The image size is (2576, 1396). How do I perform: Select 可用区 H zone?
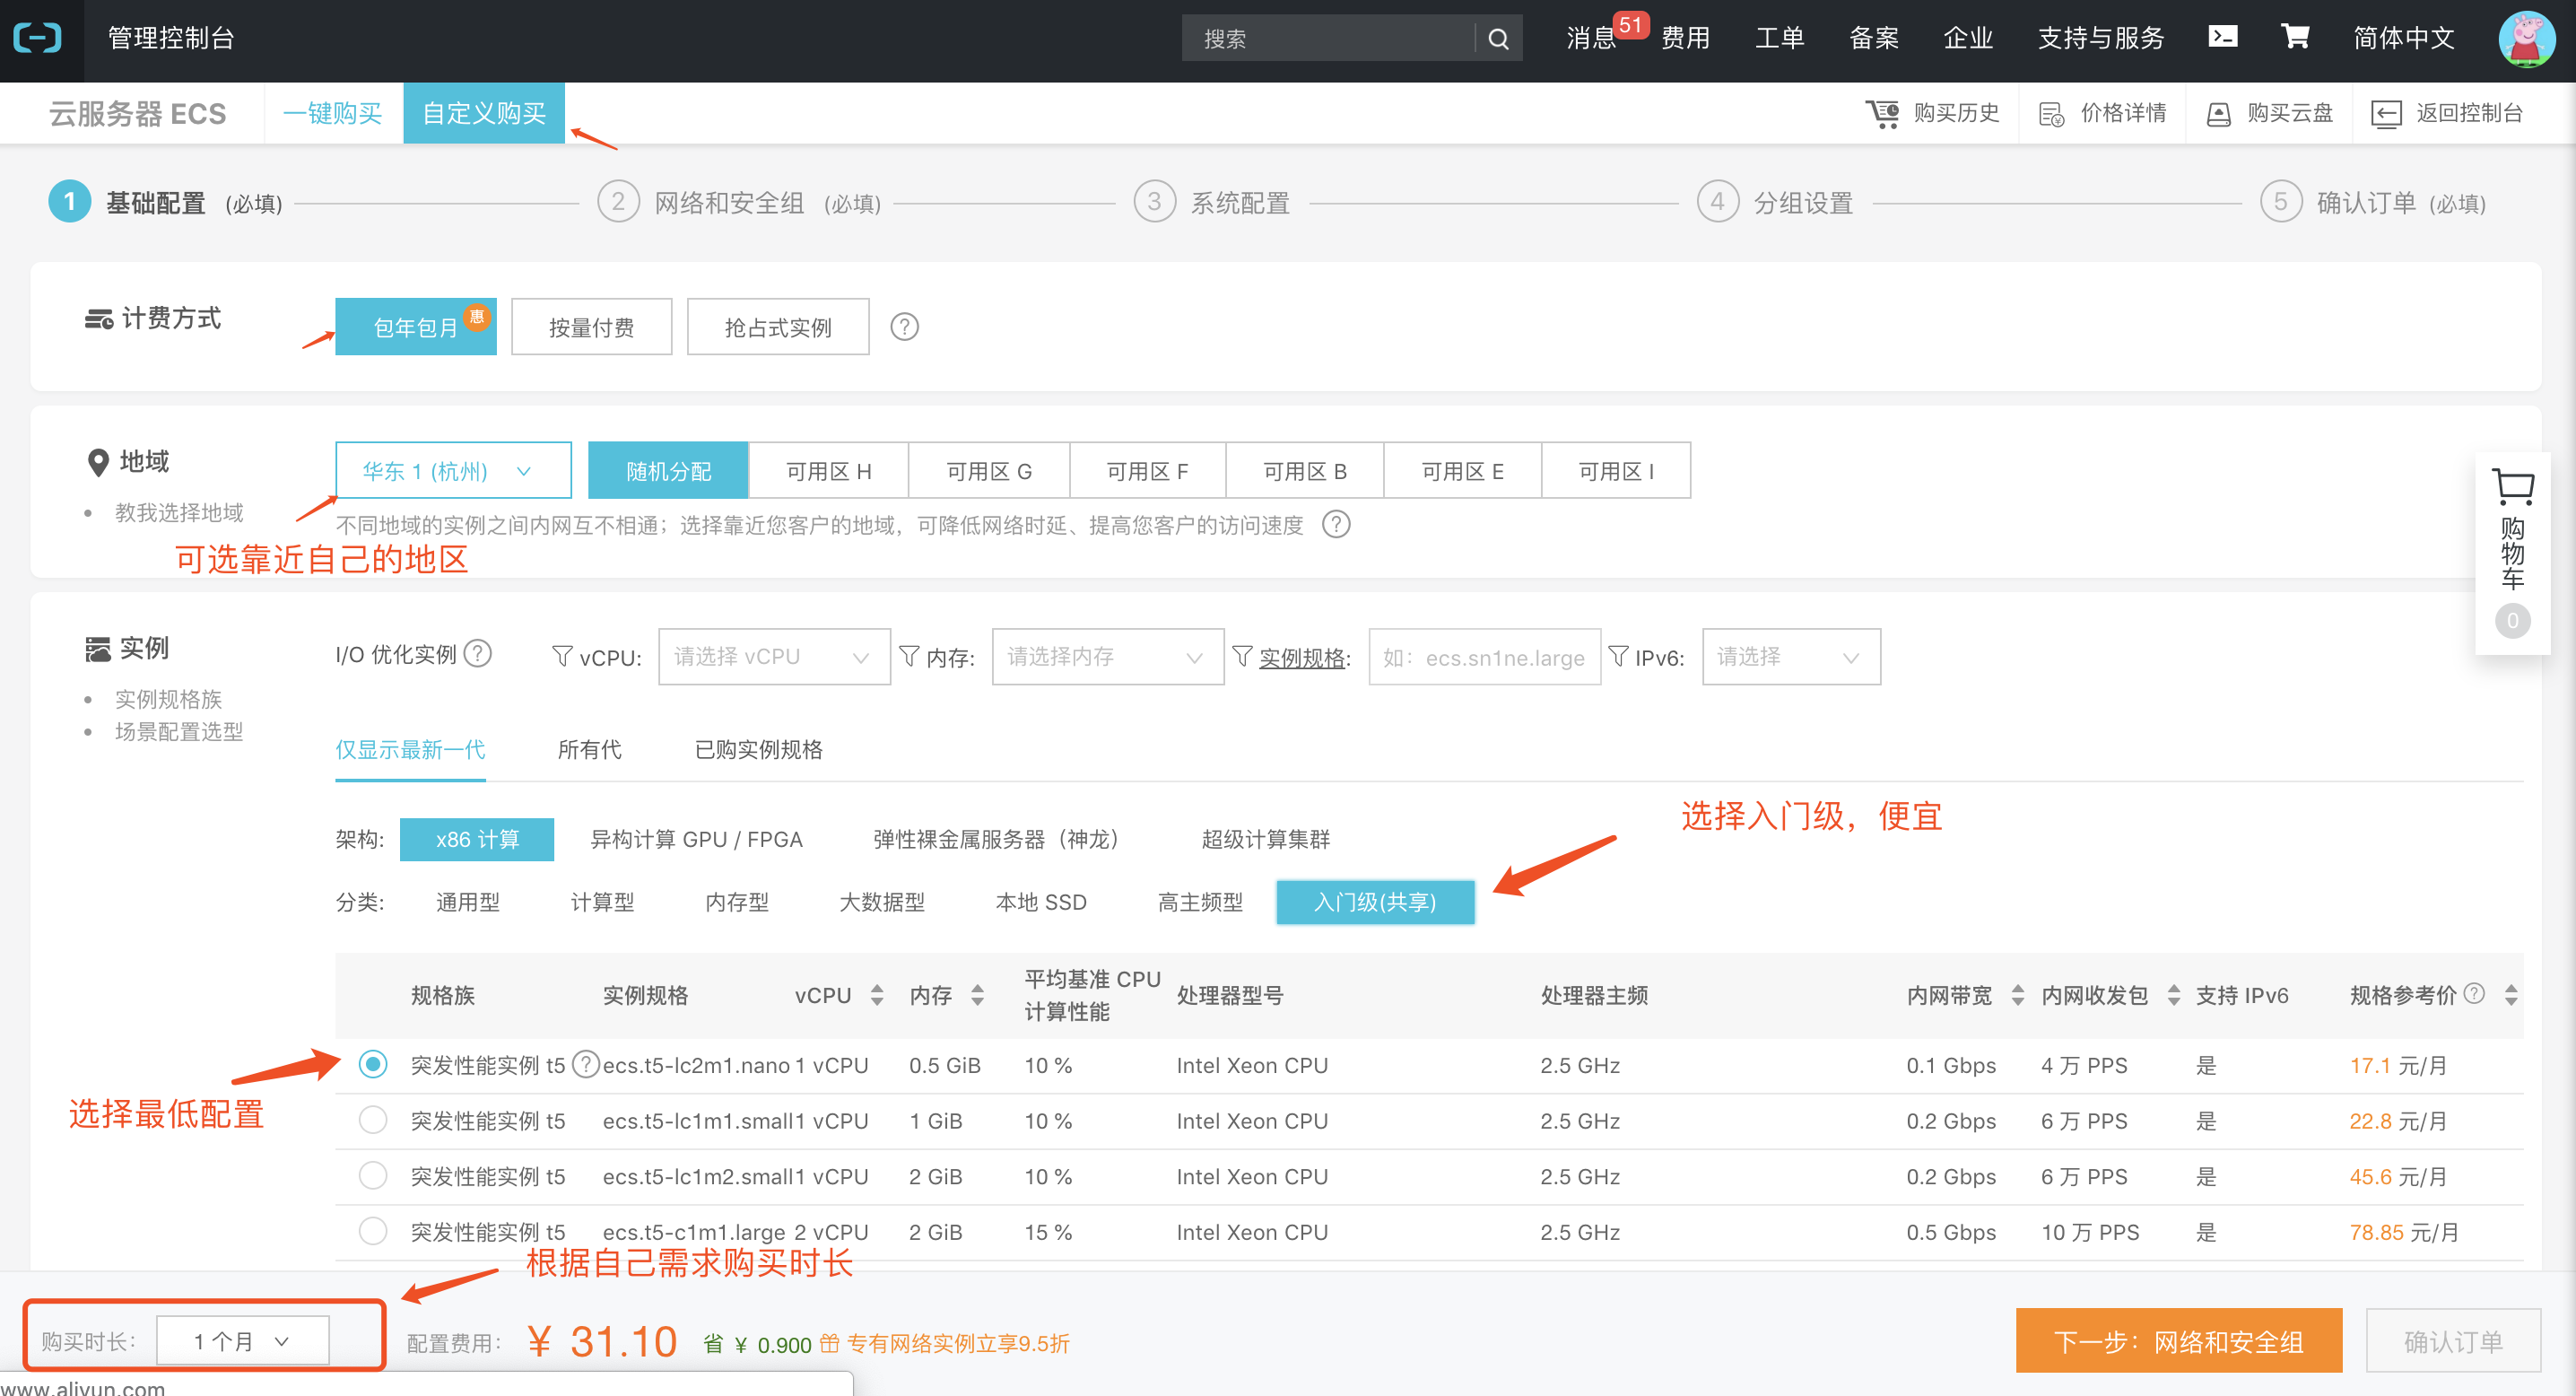[828, 470]
